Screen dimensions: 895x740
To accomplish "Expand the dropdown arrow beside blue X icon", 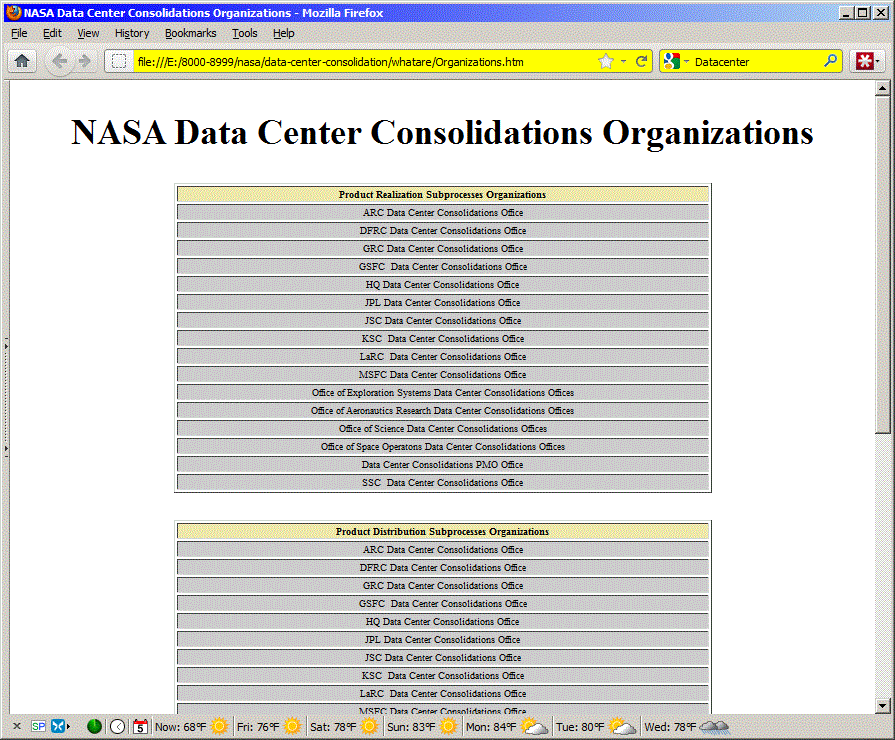I will (68, 726).
